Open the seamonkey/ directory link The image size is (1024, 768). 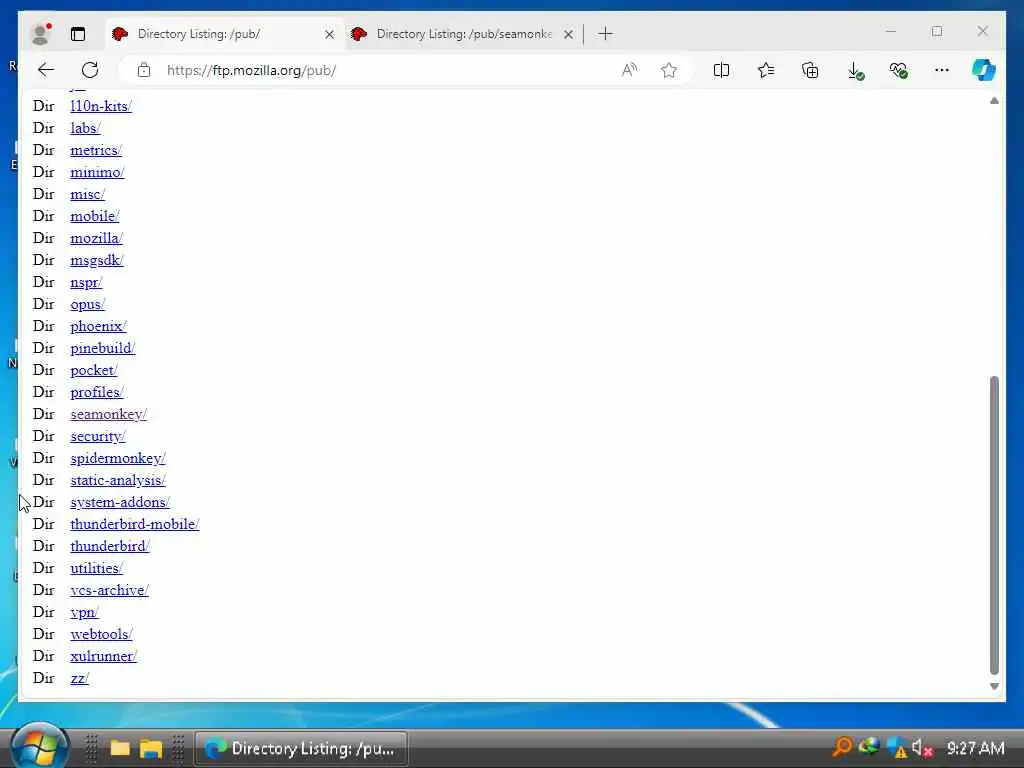click(x=108, y=414)
